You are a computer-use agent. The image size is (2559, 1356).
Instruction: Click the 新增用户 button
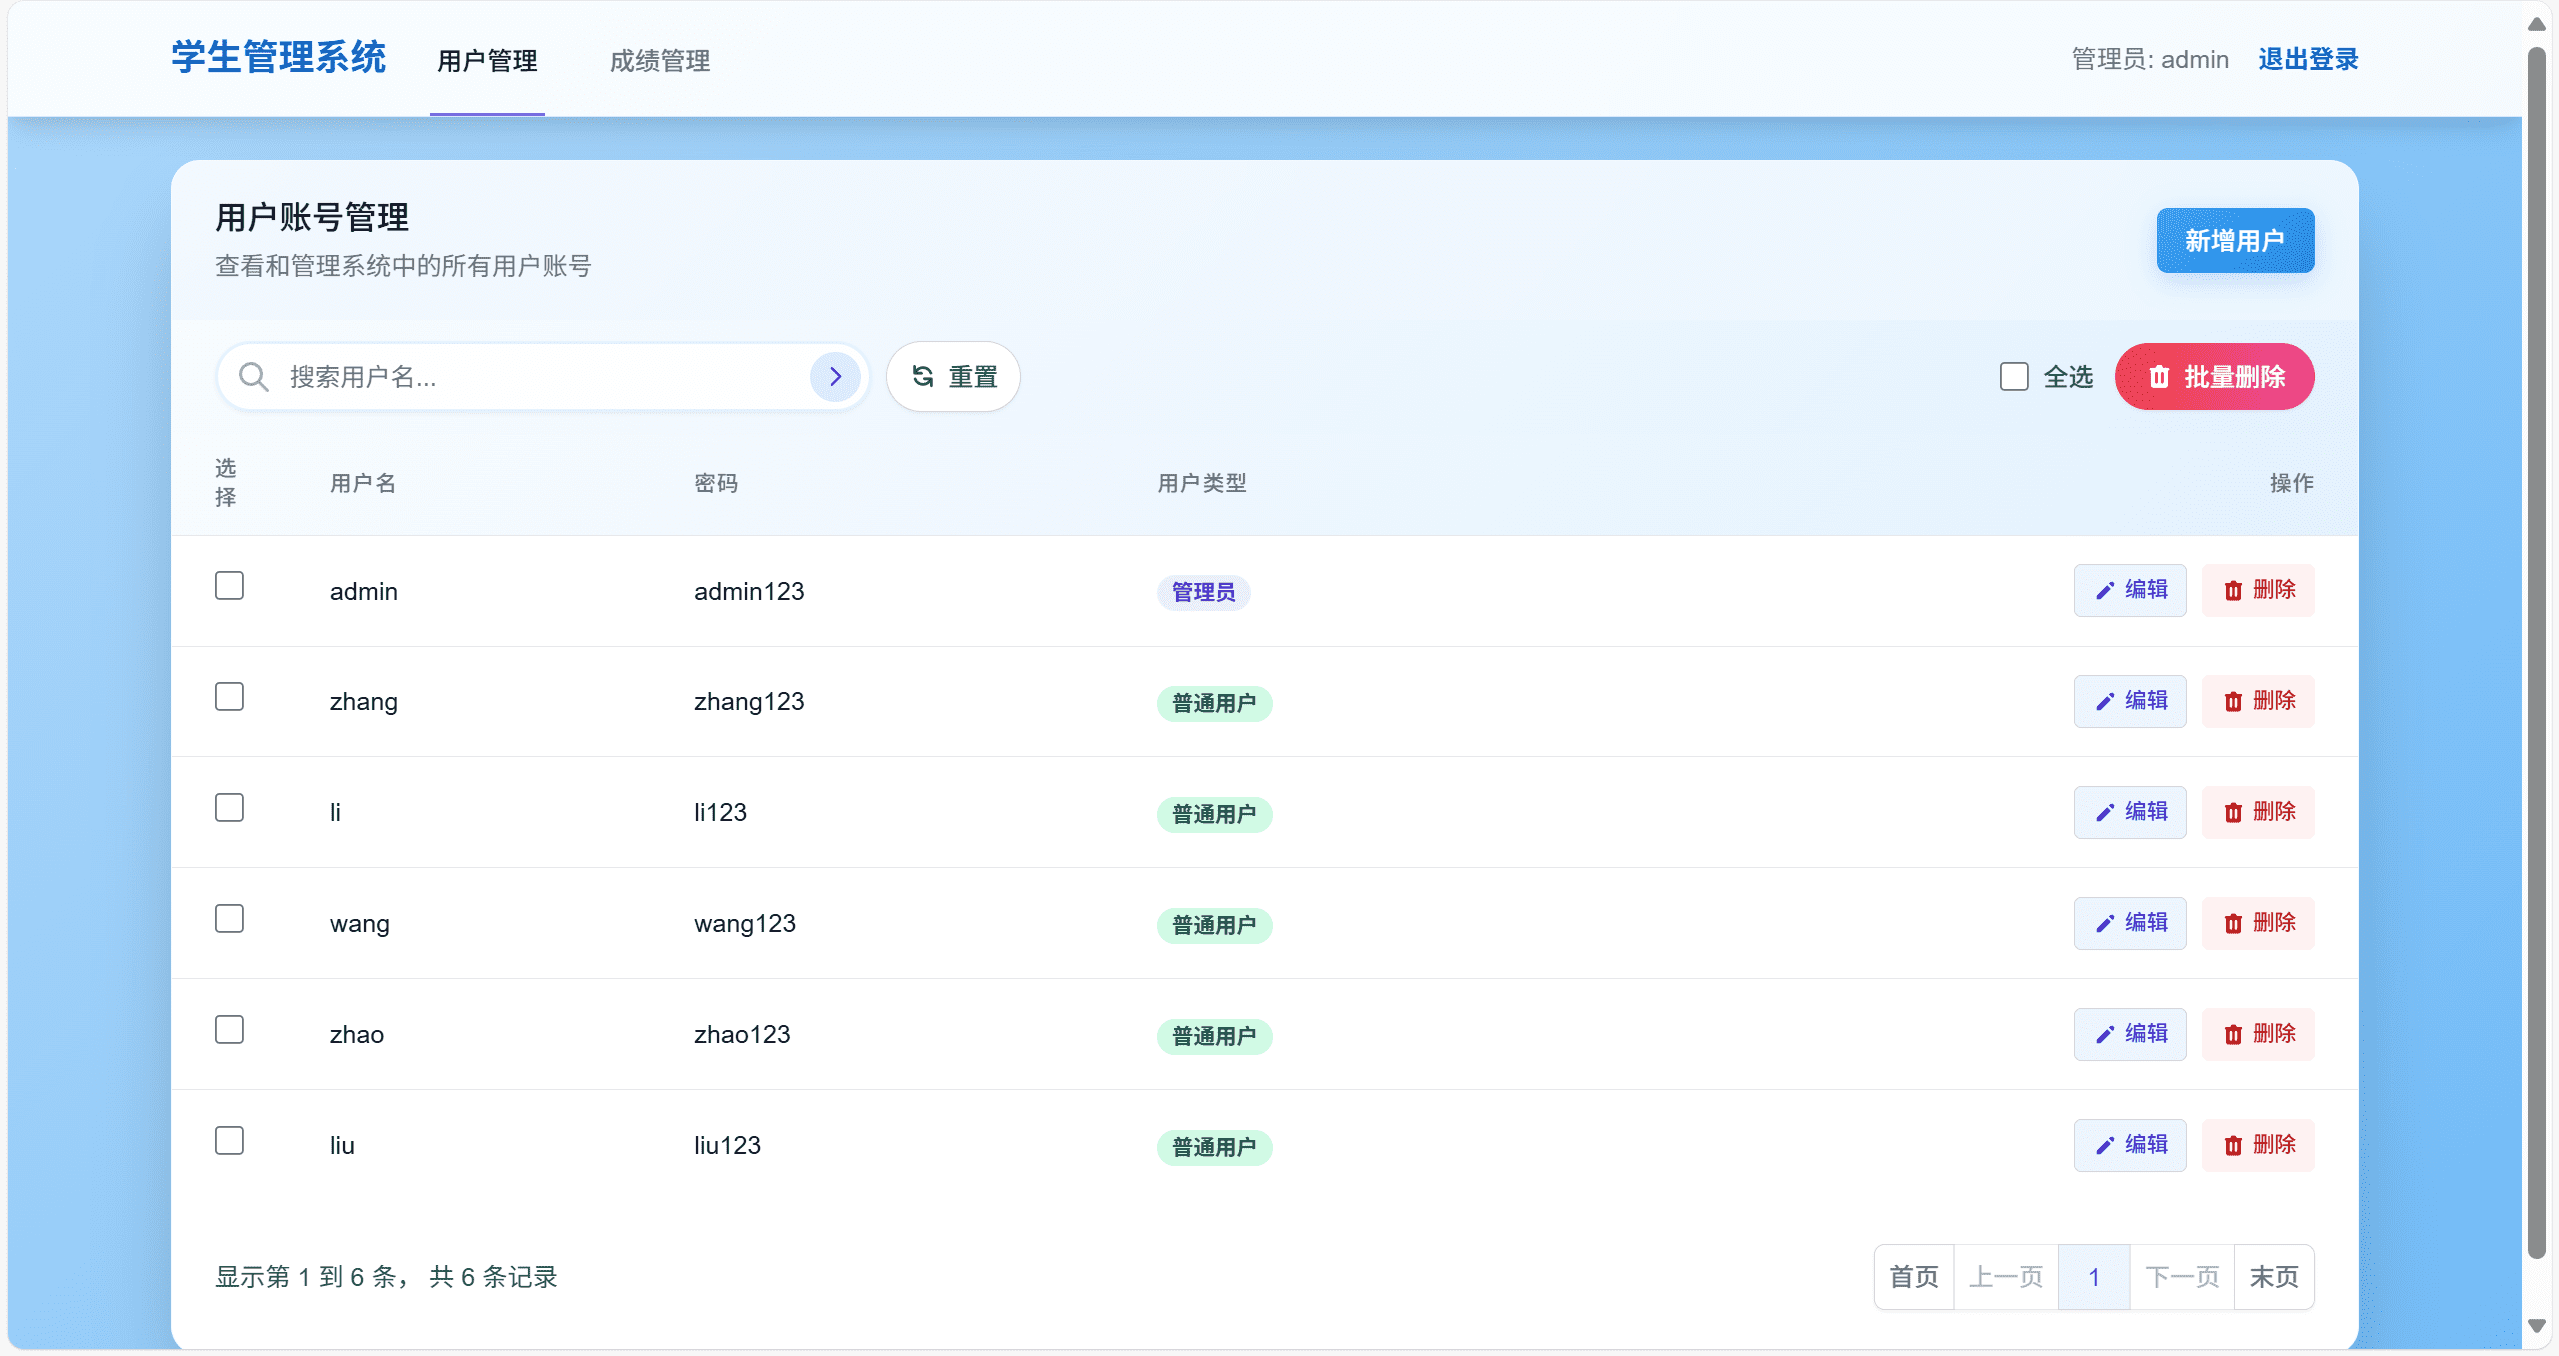pyautogui.click(x=2235, y=240)
